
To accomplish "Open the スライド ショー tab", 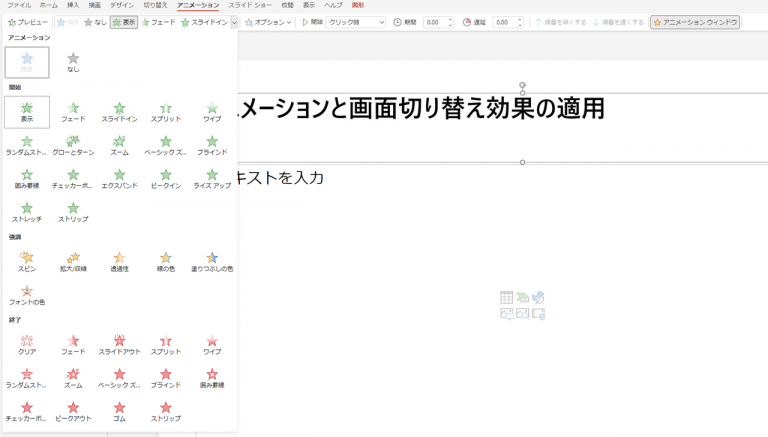I will click(250, 6).
